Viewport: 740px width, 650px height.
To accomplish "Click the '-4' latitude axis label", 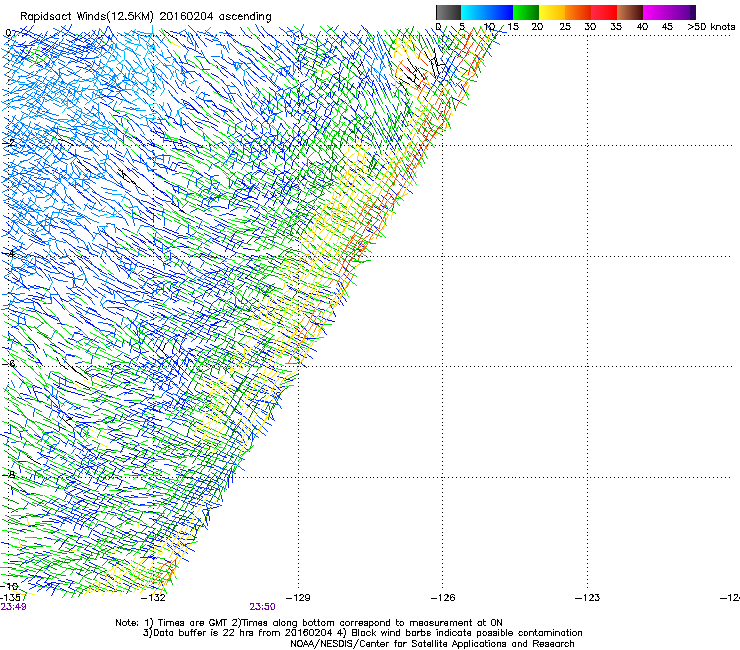I will (x=9, y=253).
